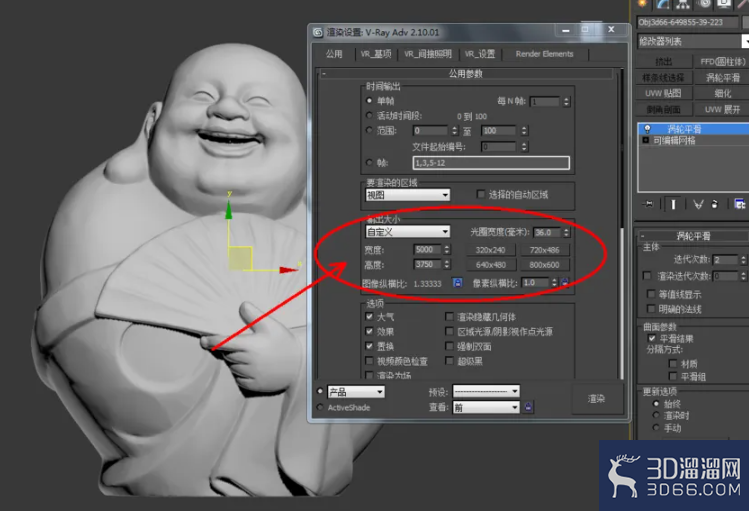Choose the 320x240 preset size button
The image size is (749, 511).
click(491, 250)
